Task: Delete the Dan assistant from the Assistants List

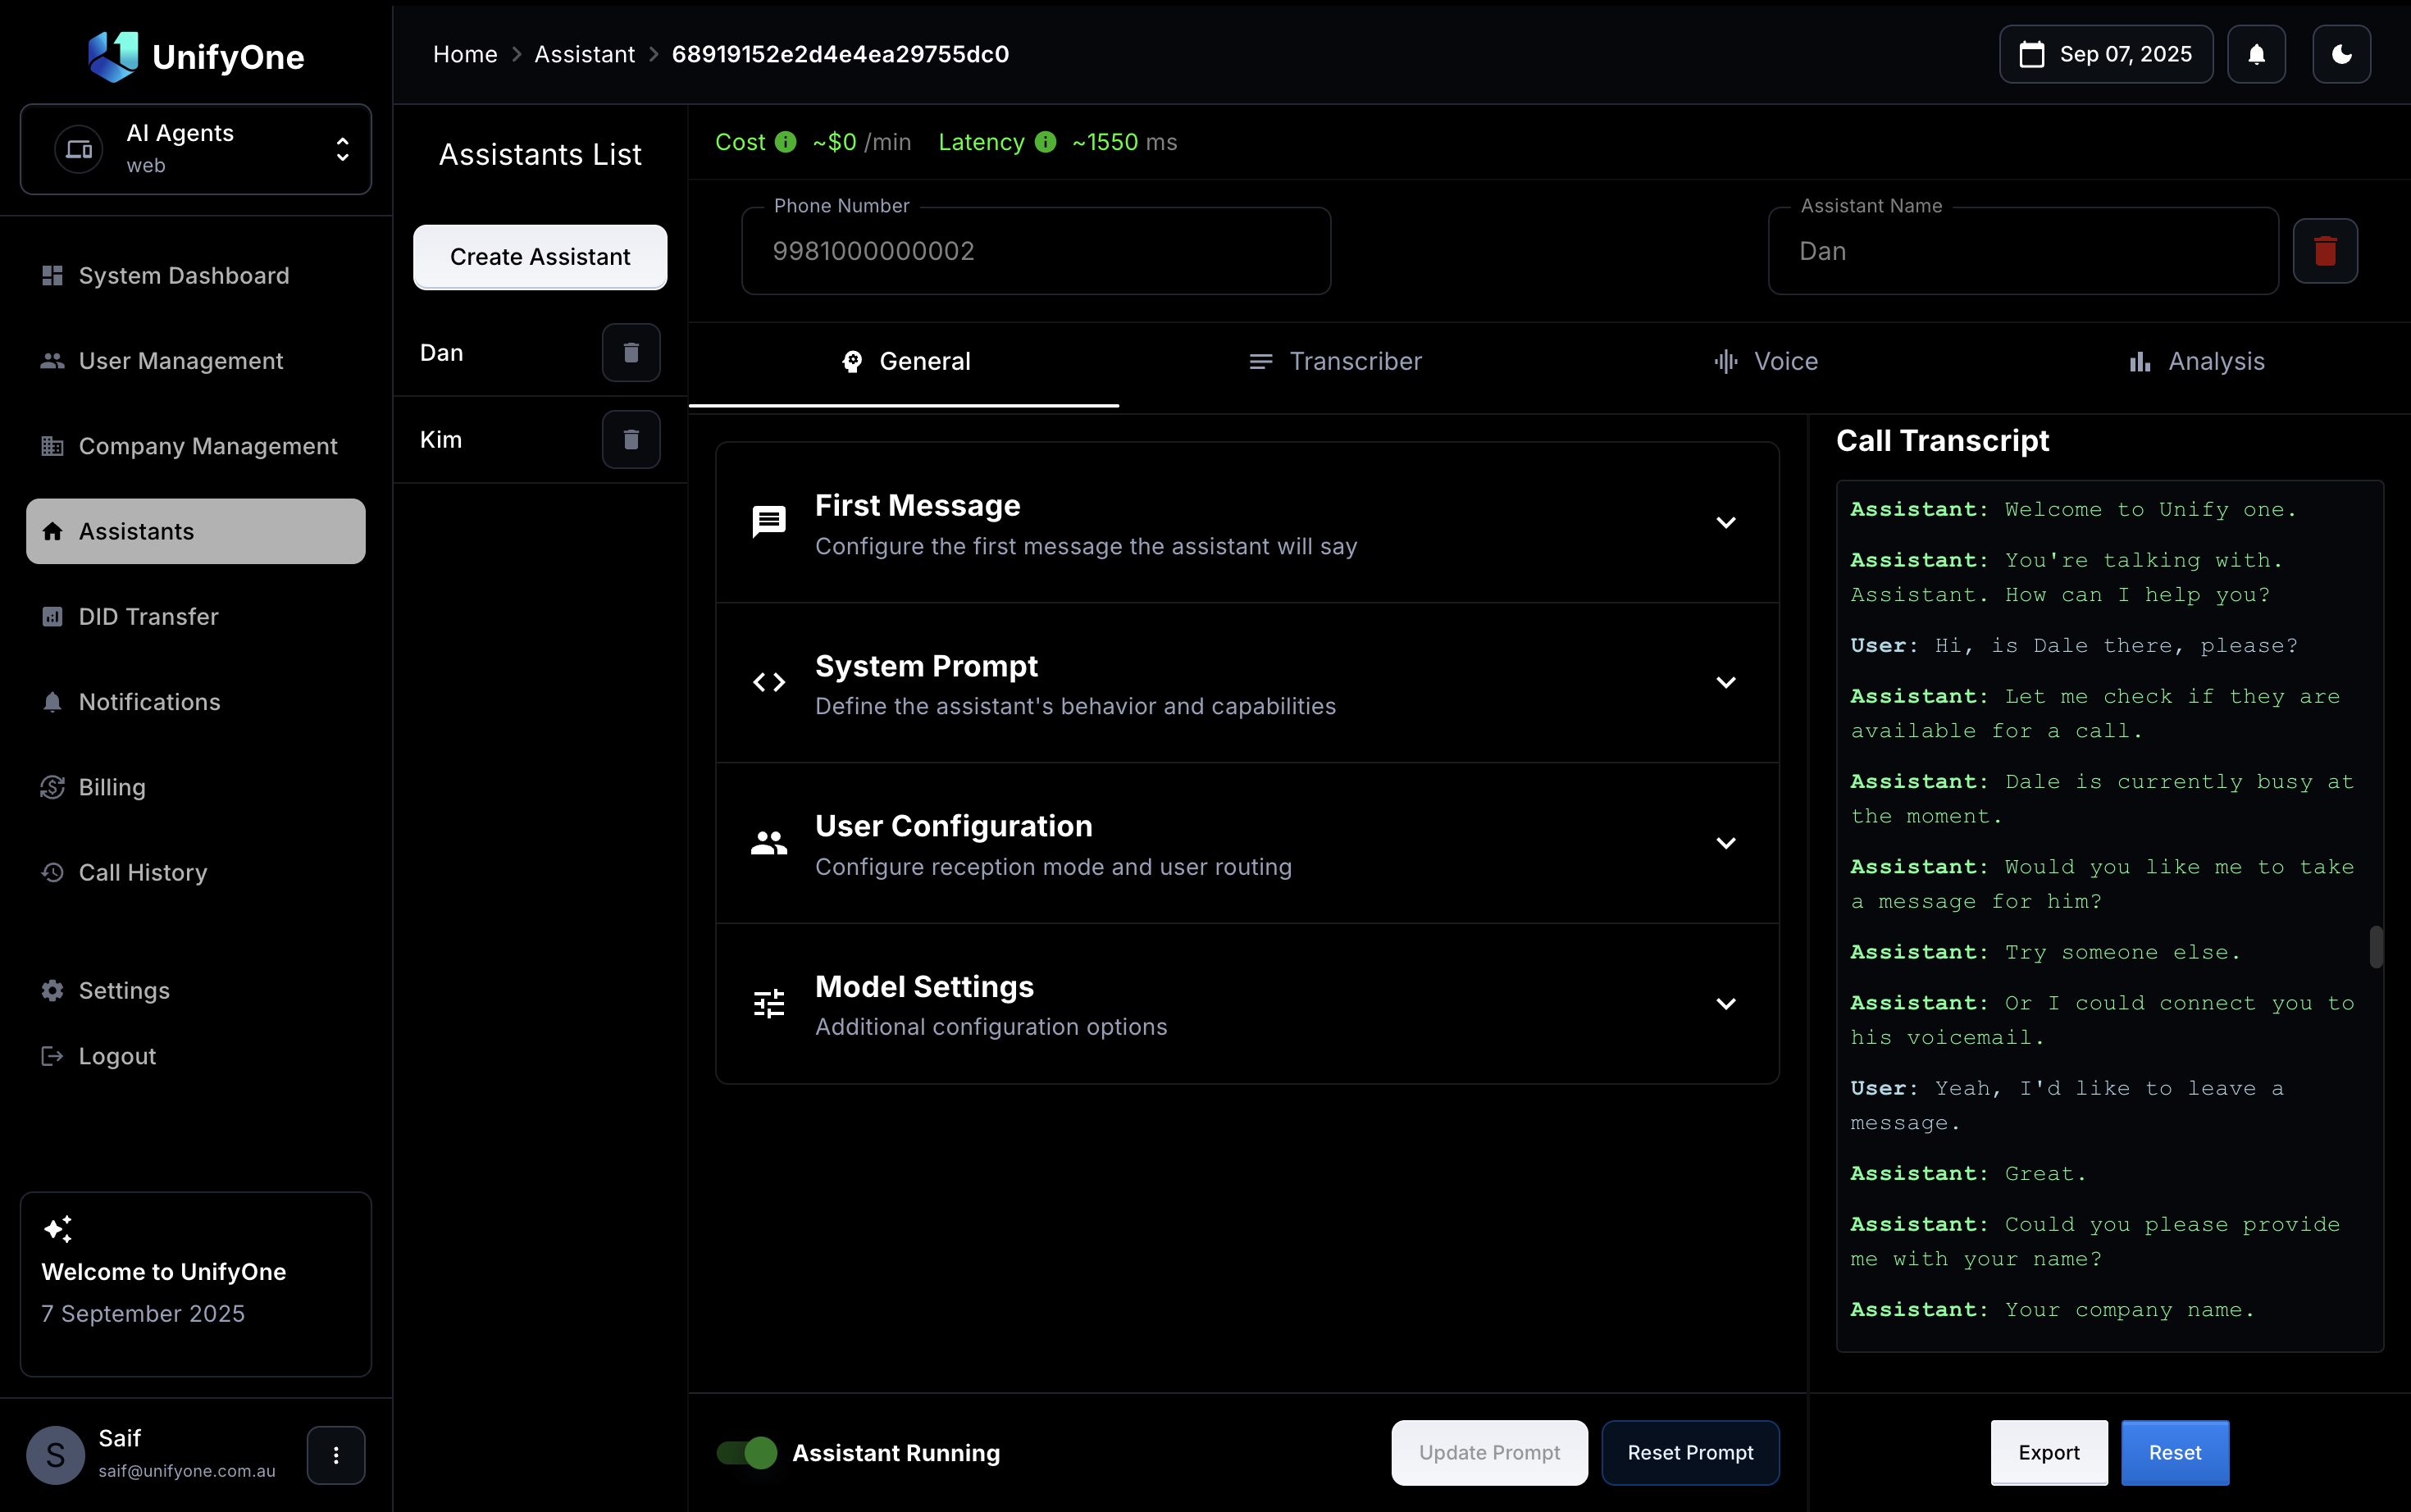Action: [x=631, y=352]
